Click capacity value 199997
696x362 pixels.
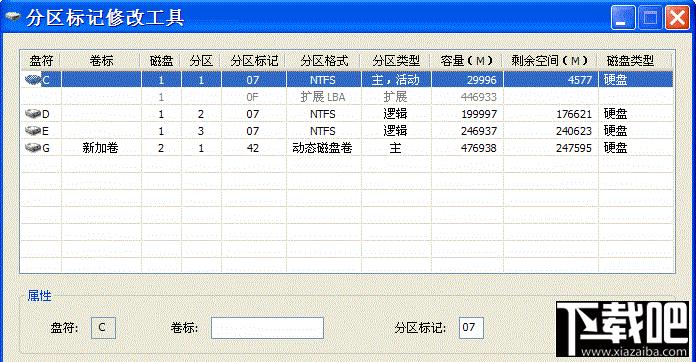point(478,114)
